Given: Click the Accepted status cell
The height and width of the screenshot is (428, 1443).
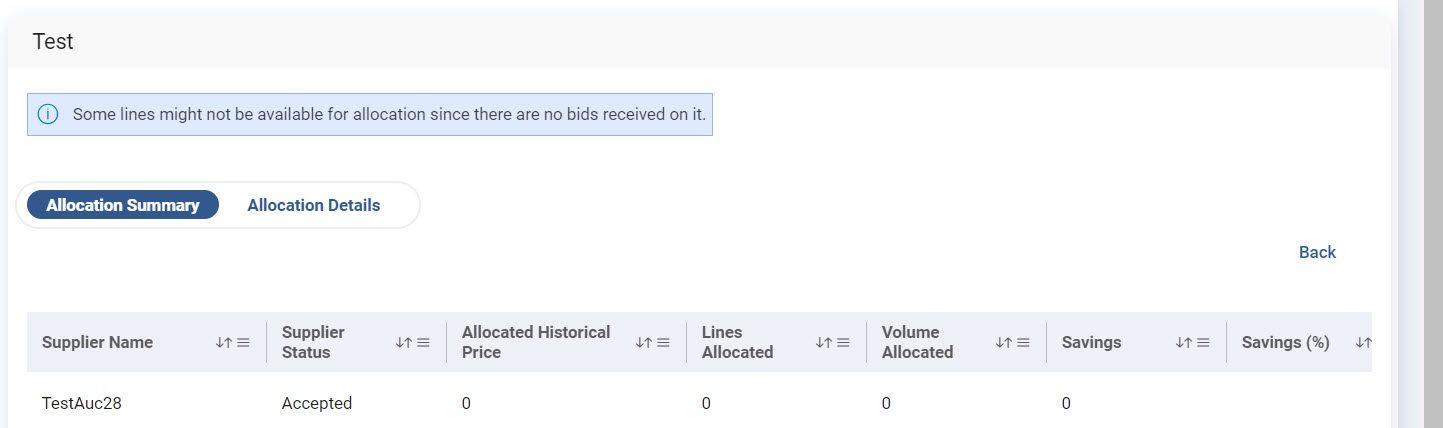Looking at the screenshot, I should pos(317,404).
